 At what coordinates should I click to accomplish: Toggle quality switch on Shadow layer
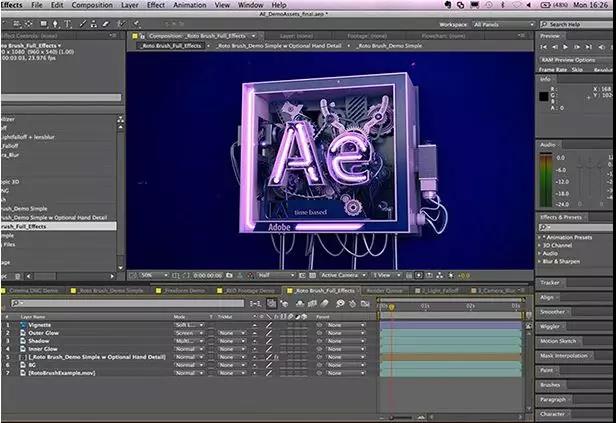click(269, 341)
